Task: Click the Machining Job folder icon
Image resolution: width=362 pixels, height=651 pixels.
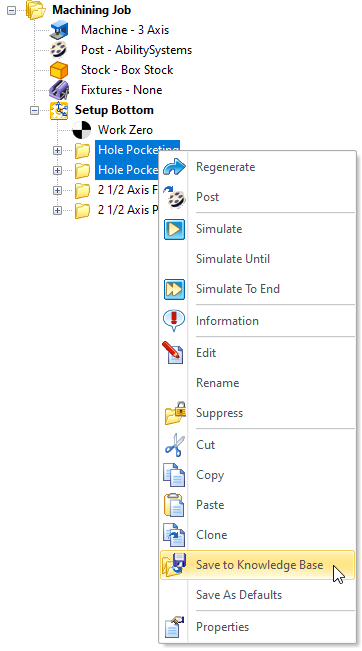Action: tap(36, 10)
